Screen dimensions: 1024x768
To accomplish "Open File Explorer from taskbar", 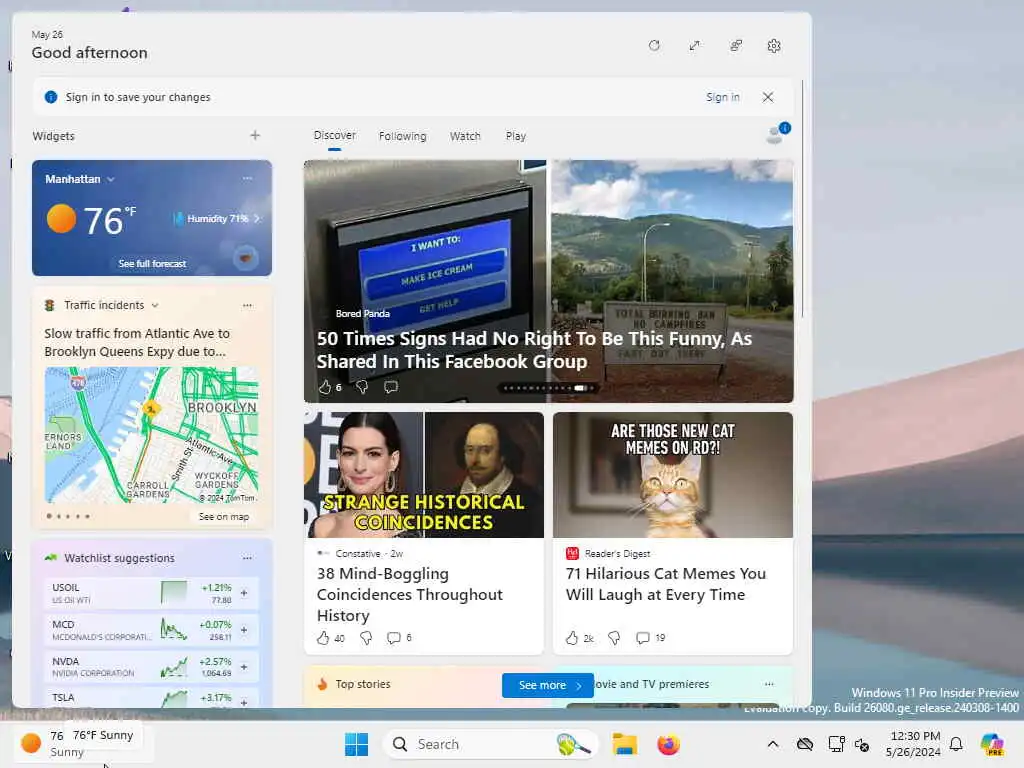I will [624, 744].
